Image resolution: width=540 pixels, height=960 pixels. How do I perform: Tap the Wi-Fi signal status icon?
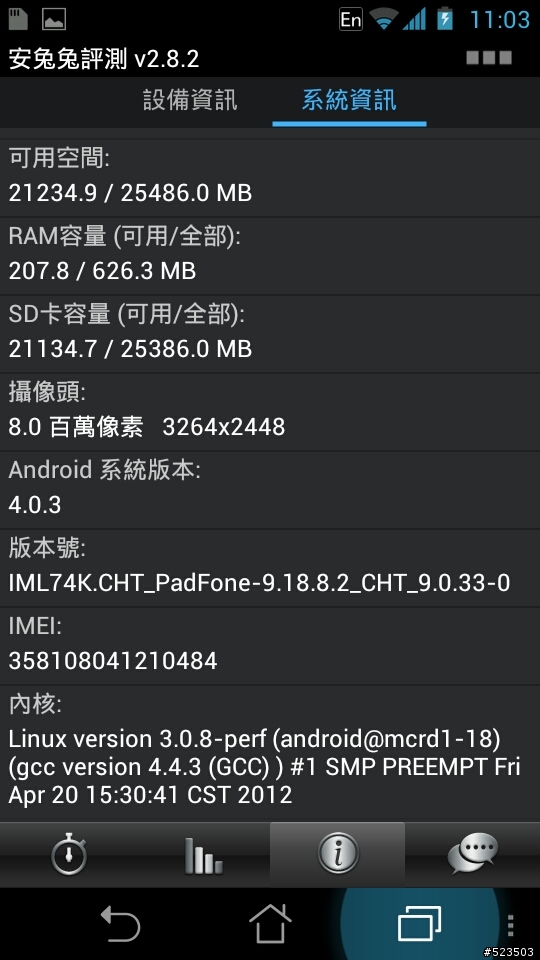[384, 20]
